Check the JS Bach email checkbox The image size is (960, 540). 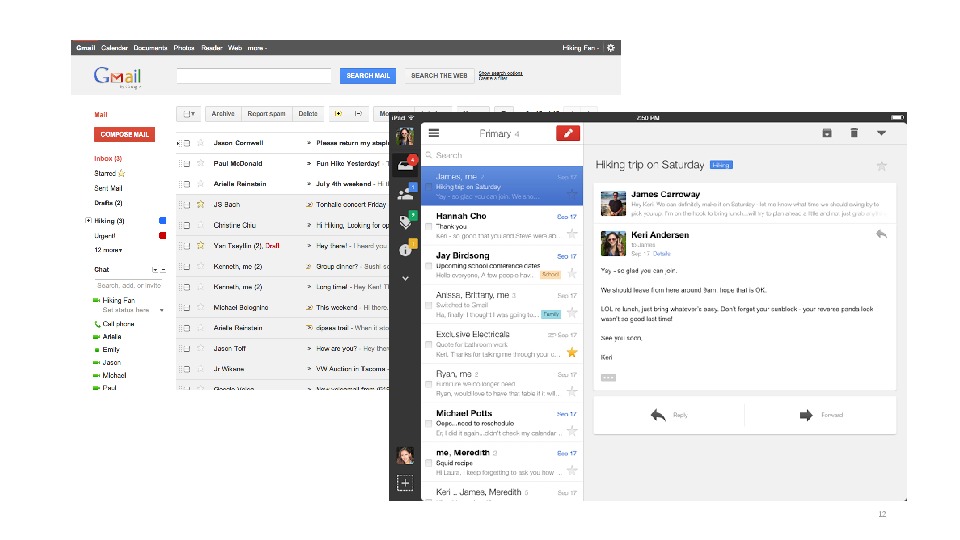pyautogui.click(x=187, y=205)
